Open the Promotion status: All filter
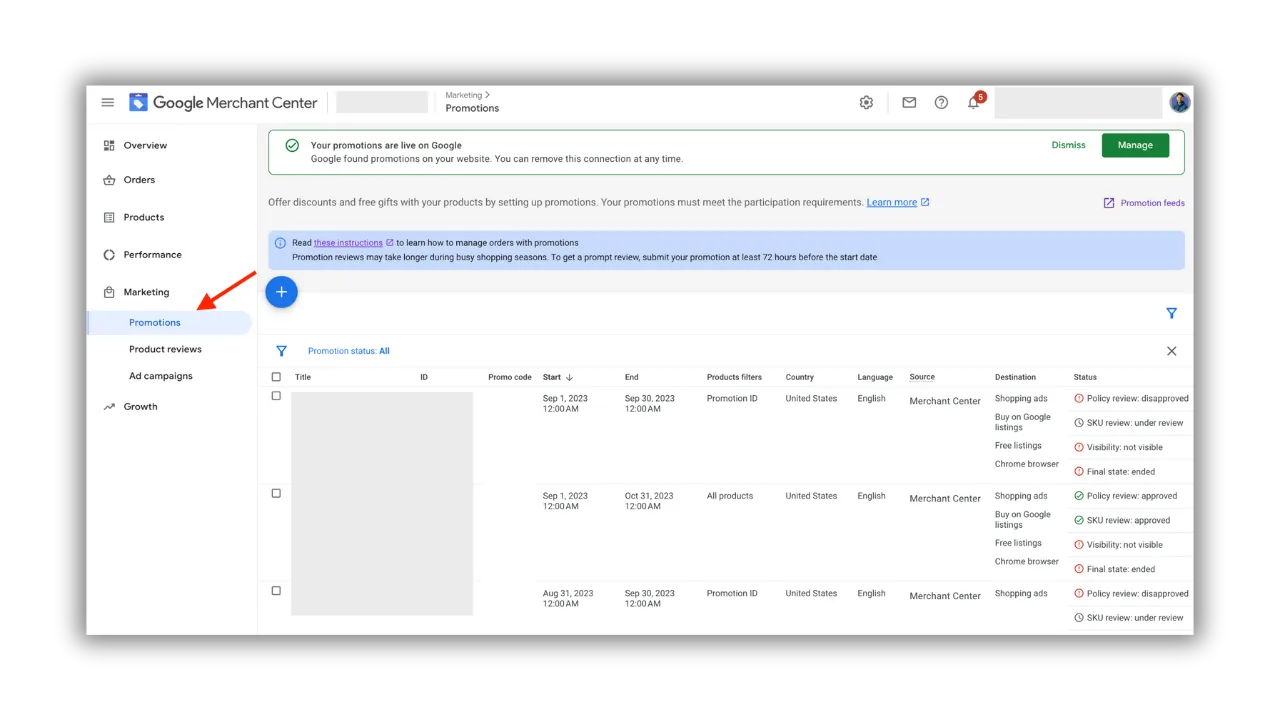This screenshot has width=1280, height=720. tap(349, 351)
